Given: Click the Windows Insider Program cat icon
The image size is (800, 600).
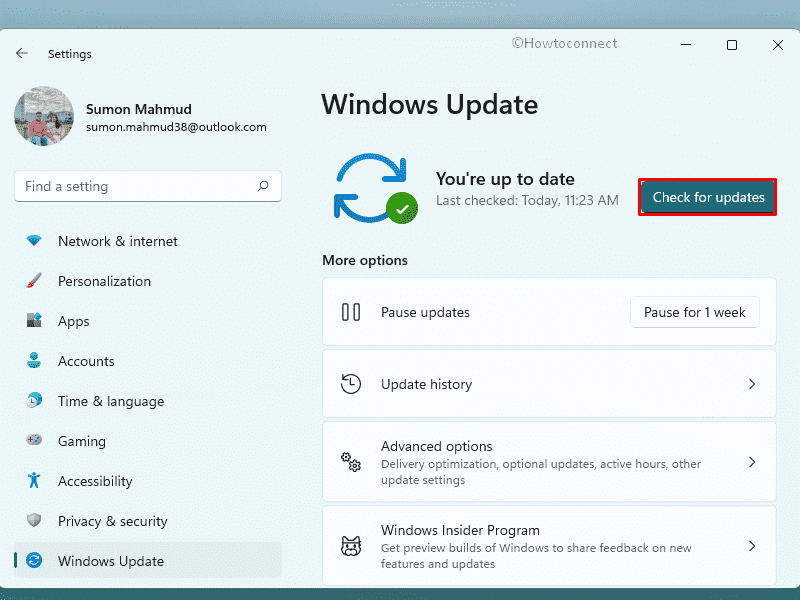Looking at the screenshot, I should [x=351, y=546].
